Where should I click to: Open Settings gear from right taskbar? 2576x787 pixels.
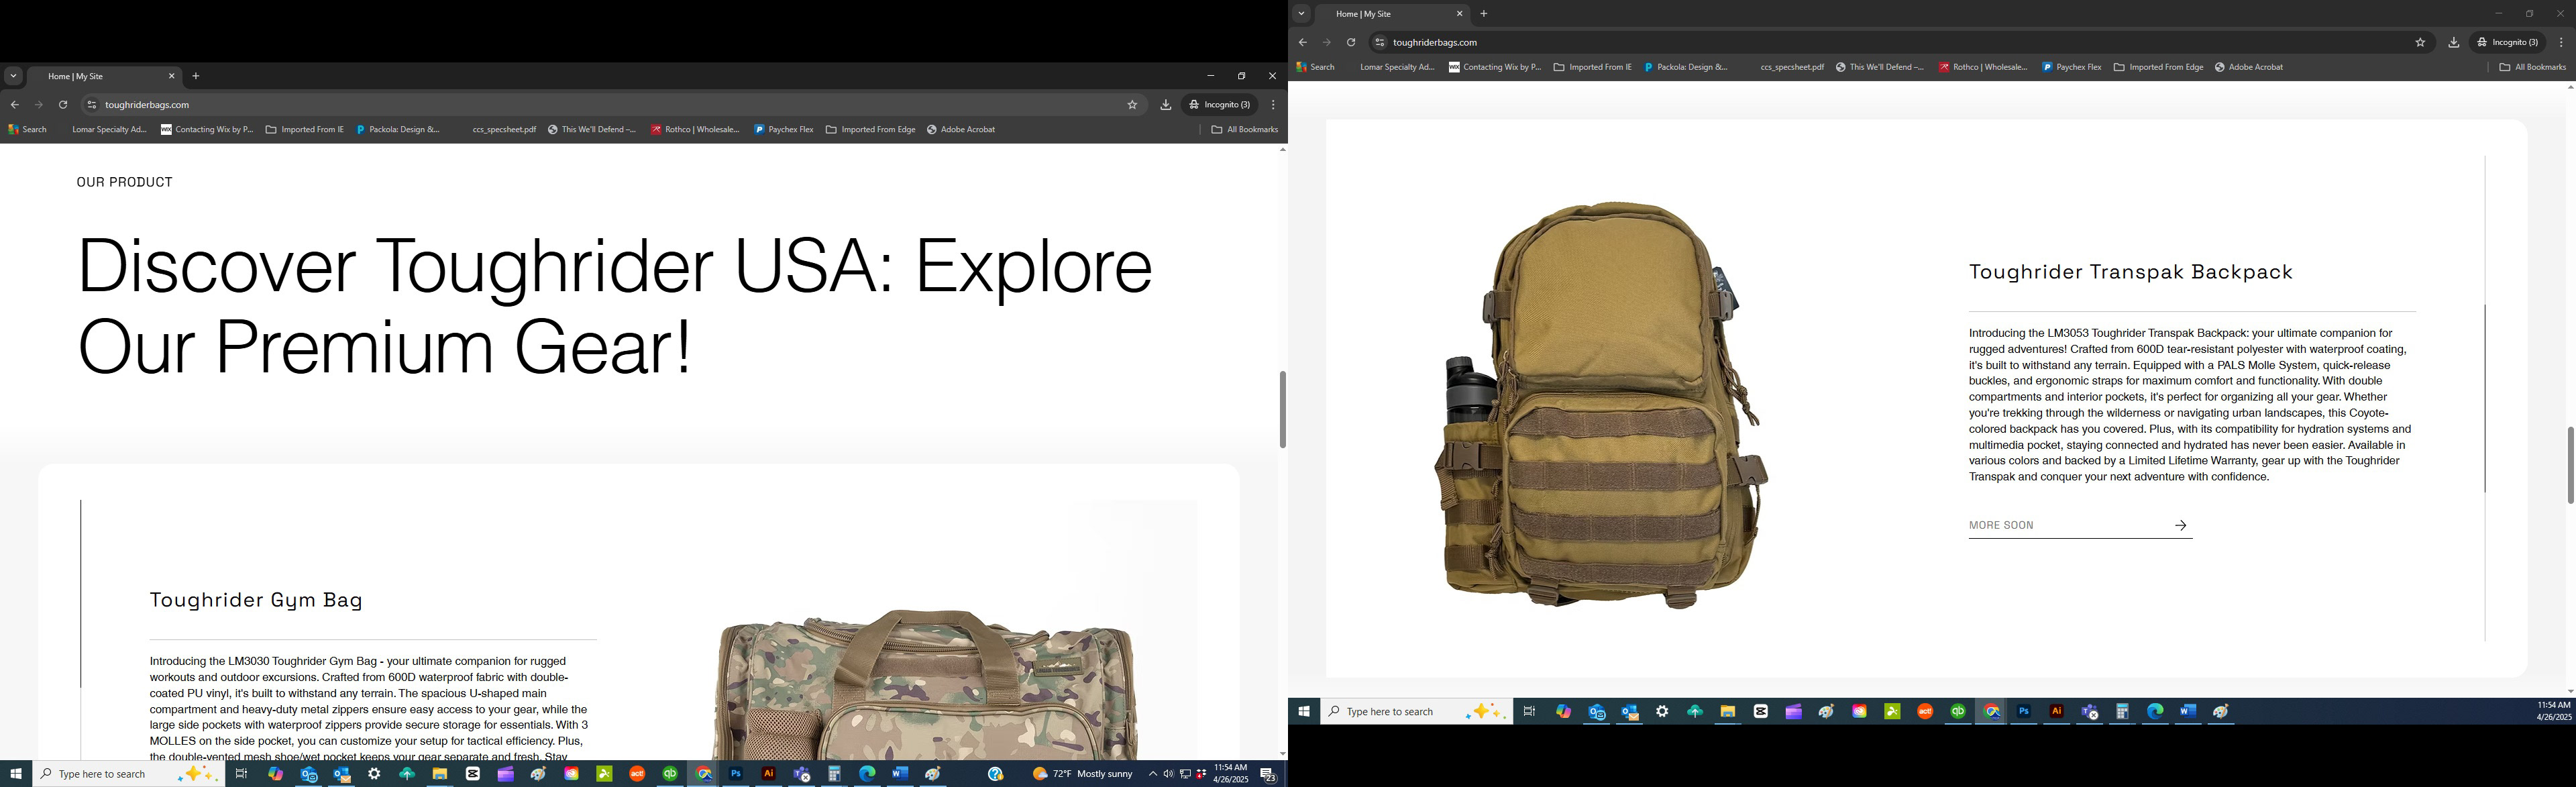[x=1662, y=712]
